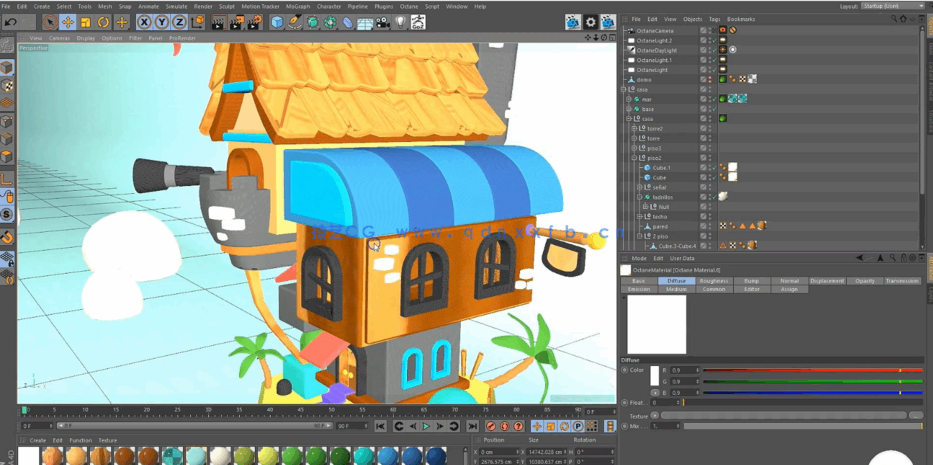
Task: Select the Scale tool
Action: point(86,23)
